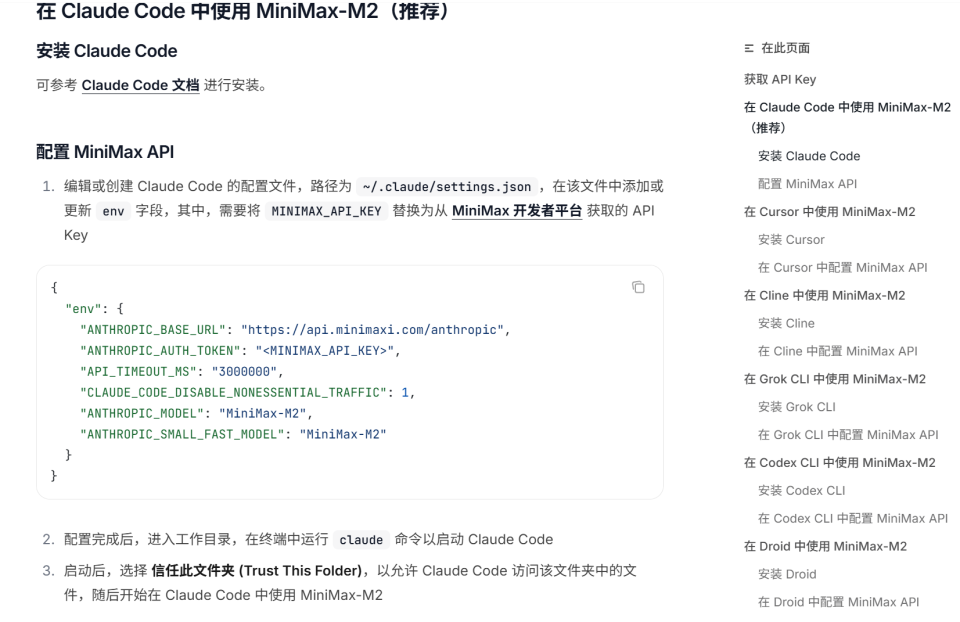Open 在 Codex CLI 中配置 MiniMax API entry

point(853,518)
